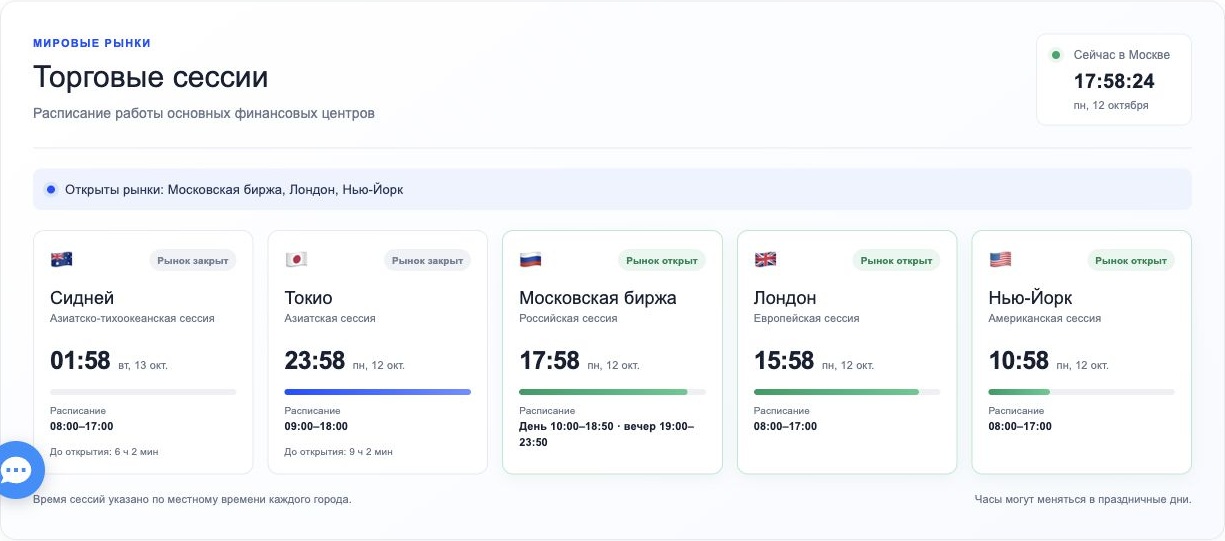Click Tokyo local time 23:58

[x=315, y=361]
